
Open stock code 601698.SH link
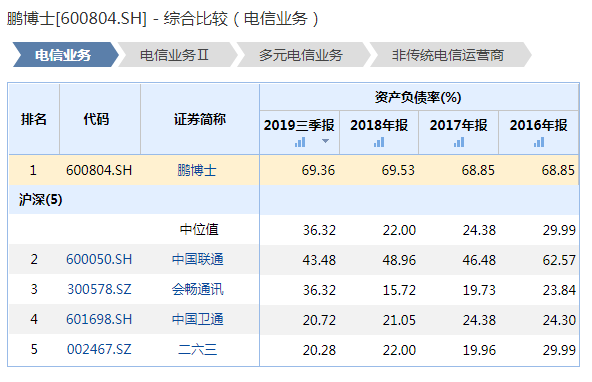coord(99,319)
